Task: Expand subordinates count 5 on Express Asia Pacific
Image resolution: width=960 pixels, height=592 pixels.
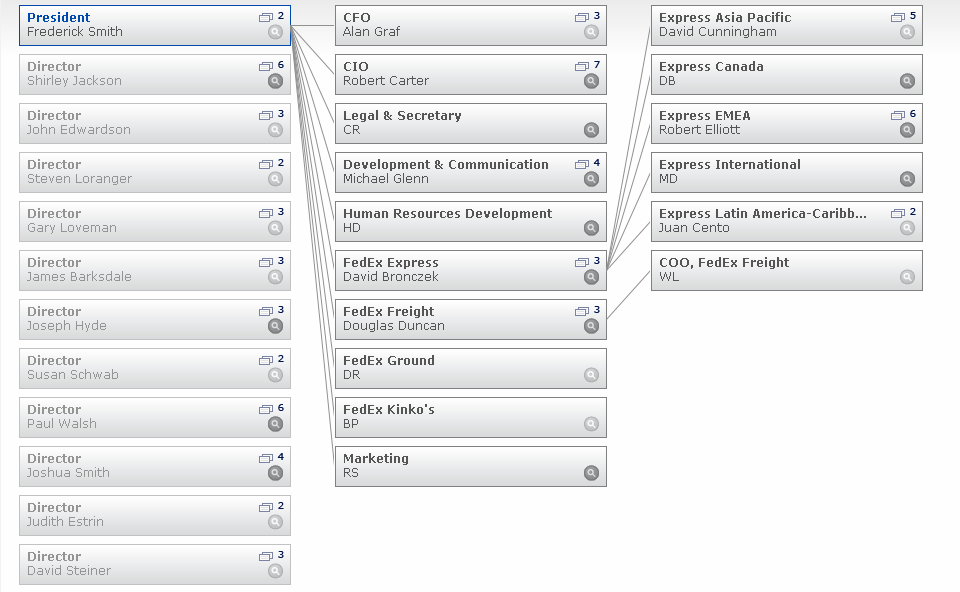Action: pos(903,17)
